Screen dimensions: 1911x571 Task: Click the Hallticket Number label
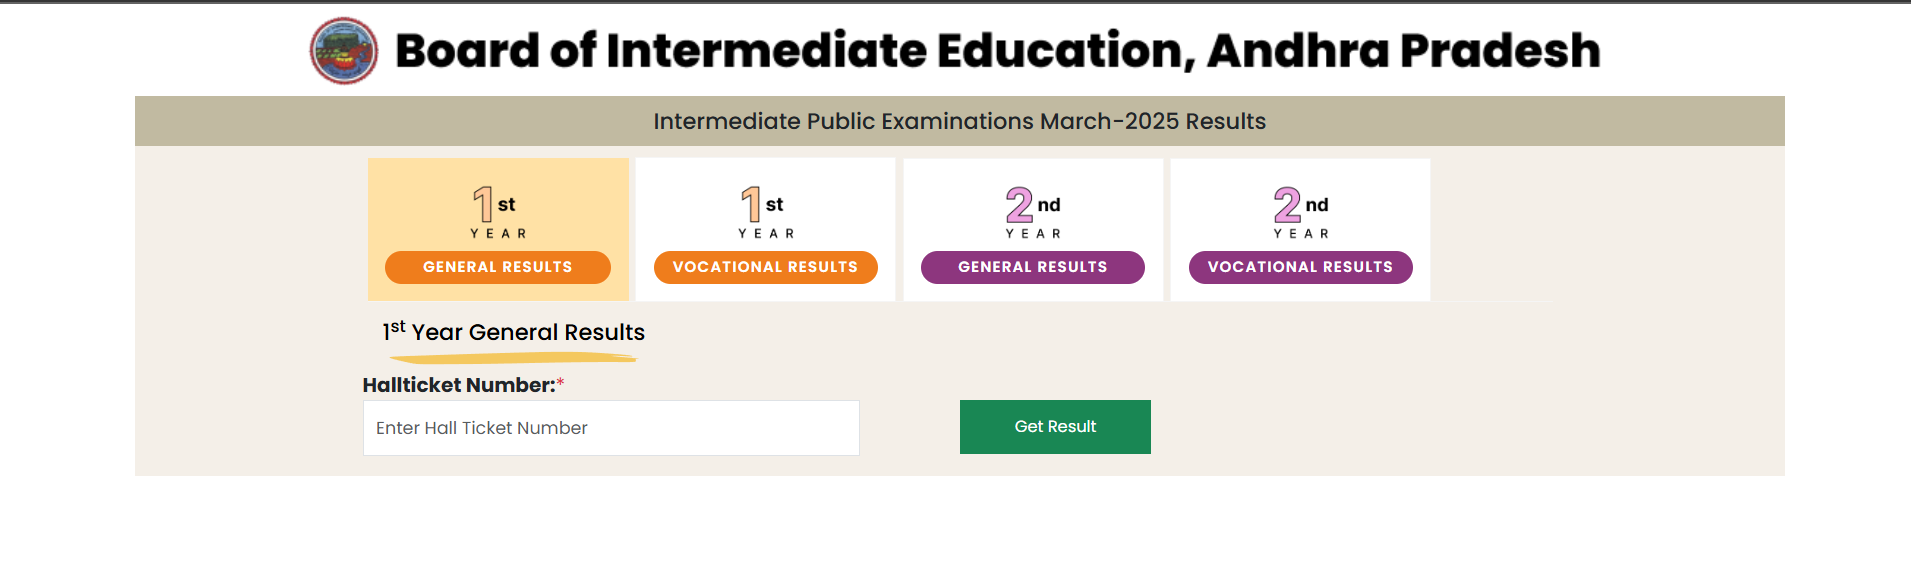(x=459, y=385)
